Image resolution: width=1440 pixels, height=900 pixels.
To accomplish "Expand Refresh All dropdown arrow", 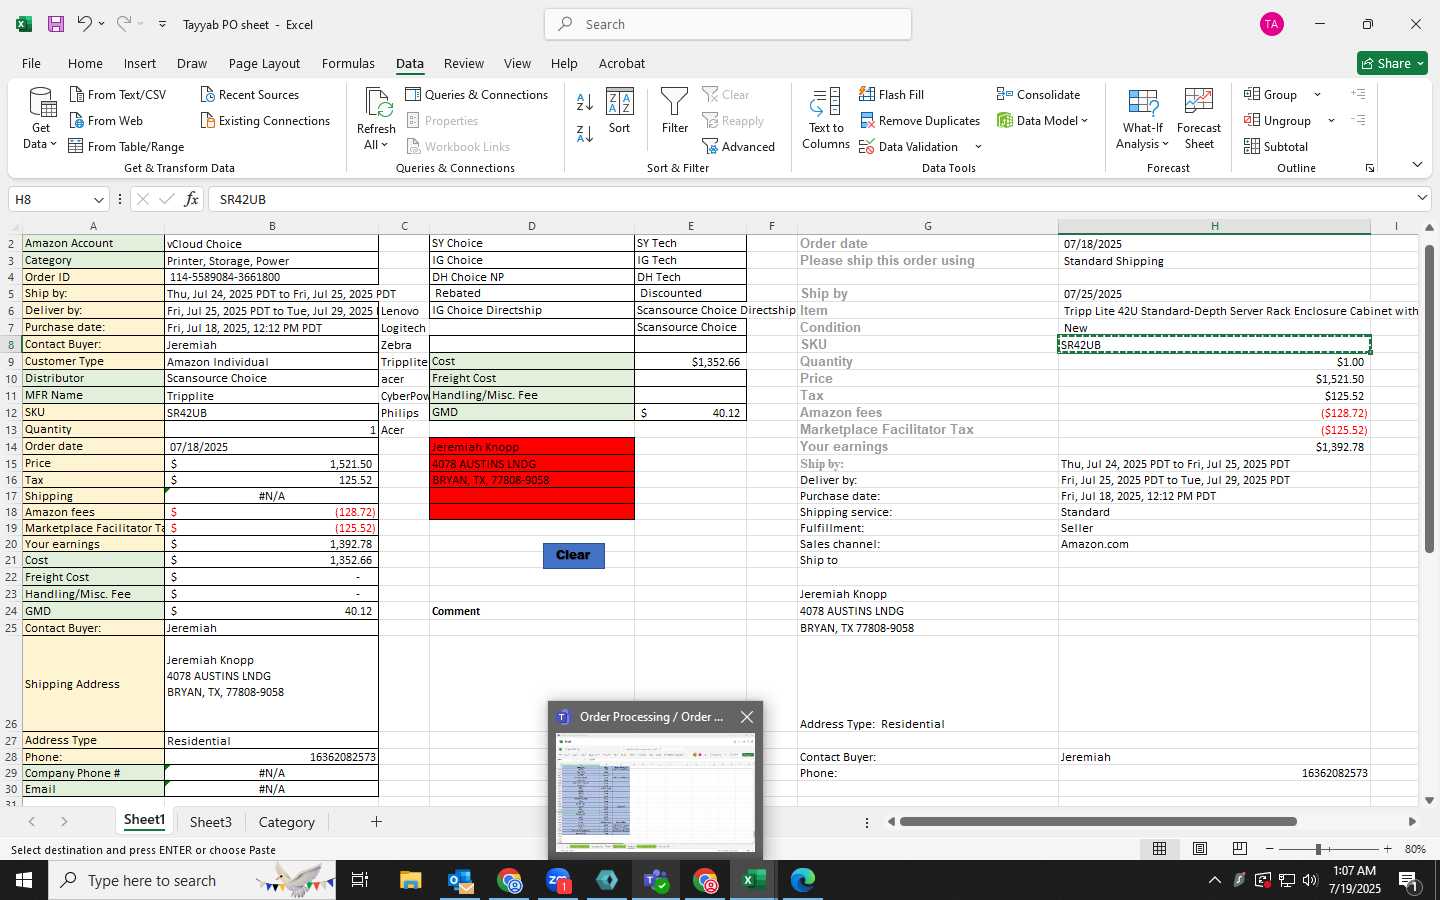I will pos(385,145).
